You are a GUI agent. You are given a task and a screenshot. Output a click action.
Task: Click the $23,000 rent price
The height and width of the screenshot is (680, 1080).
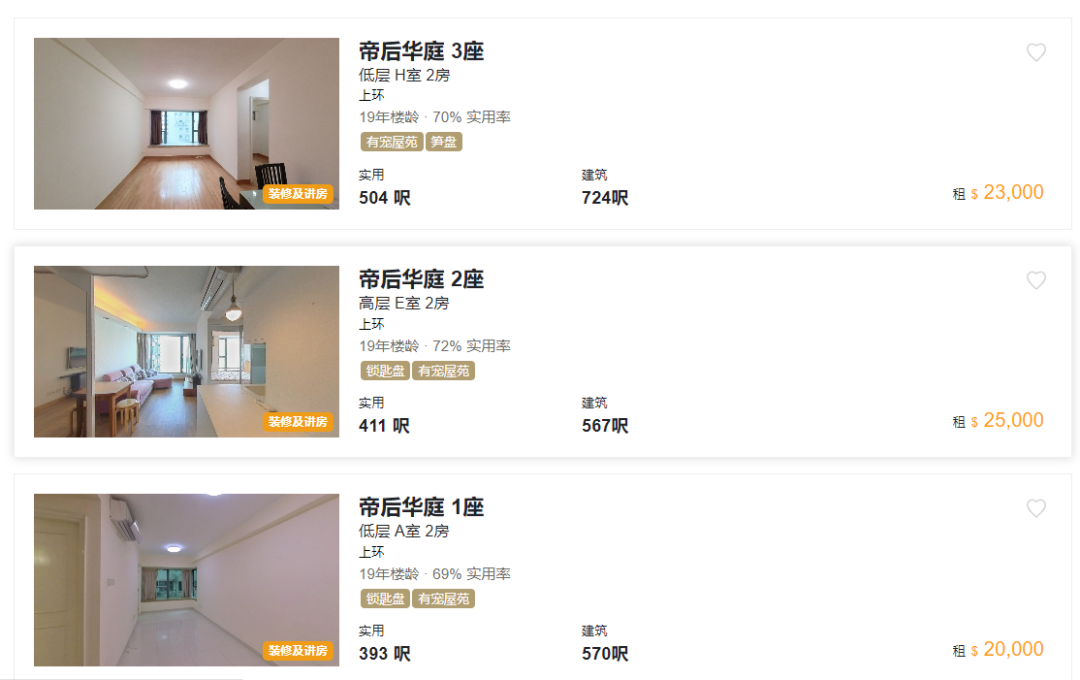tap(1007, 192)
